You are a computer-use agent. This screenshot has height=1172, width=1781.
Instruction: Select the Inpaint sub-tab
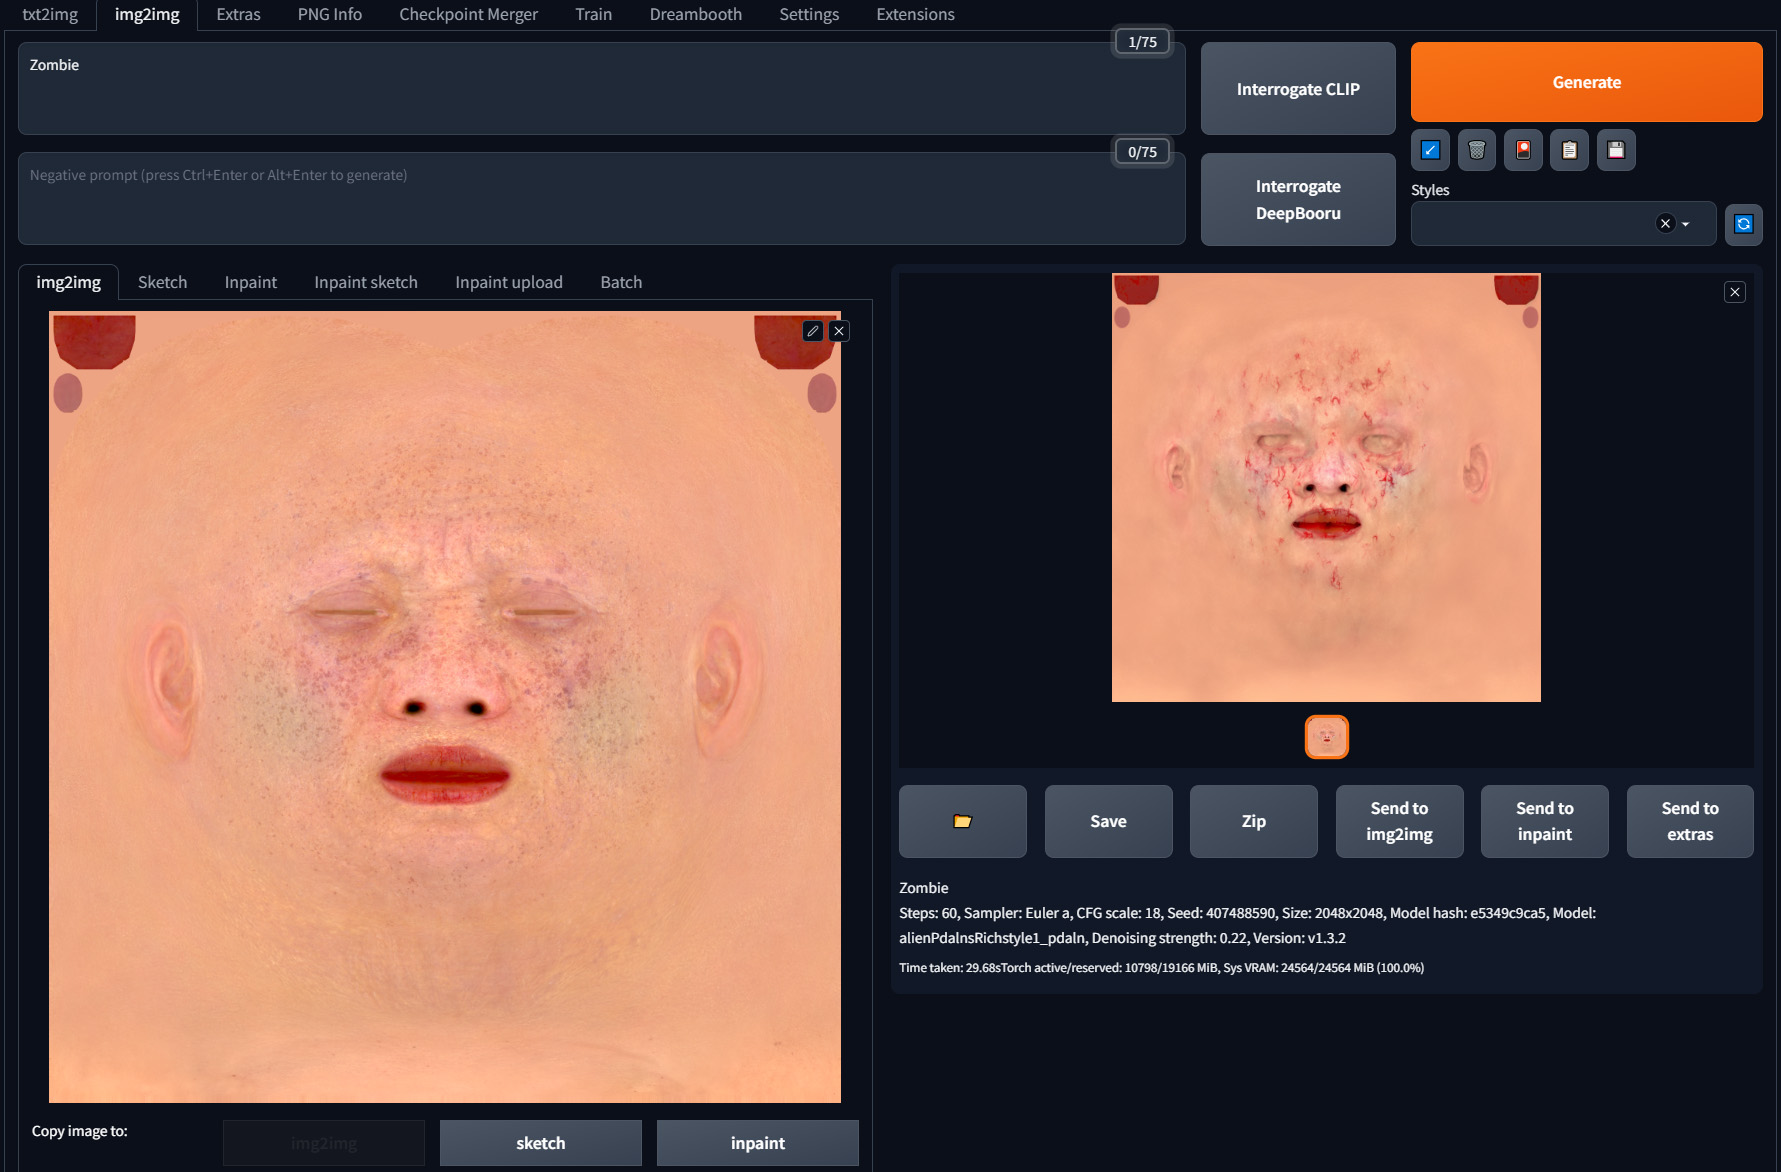(x=250, y=282)
